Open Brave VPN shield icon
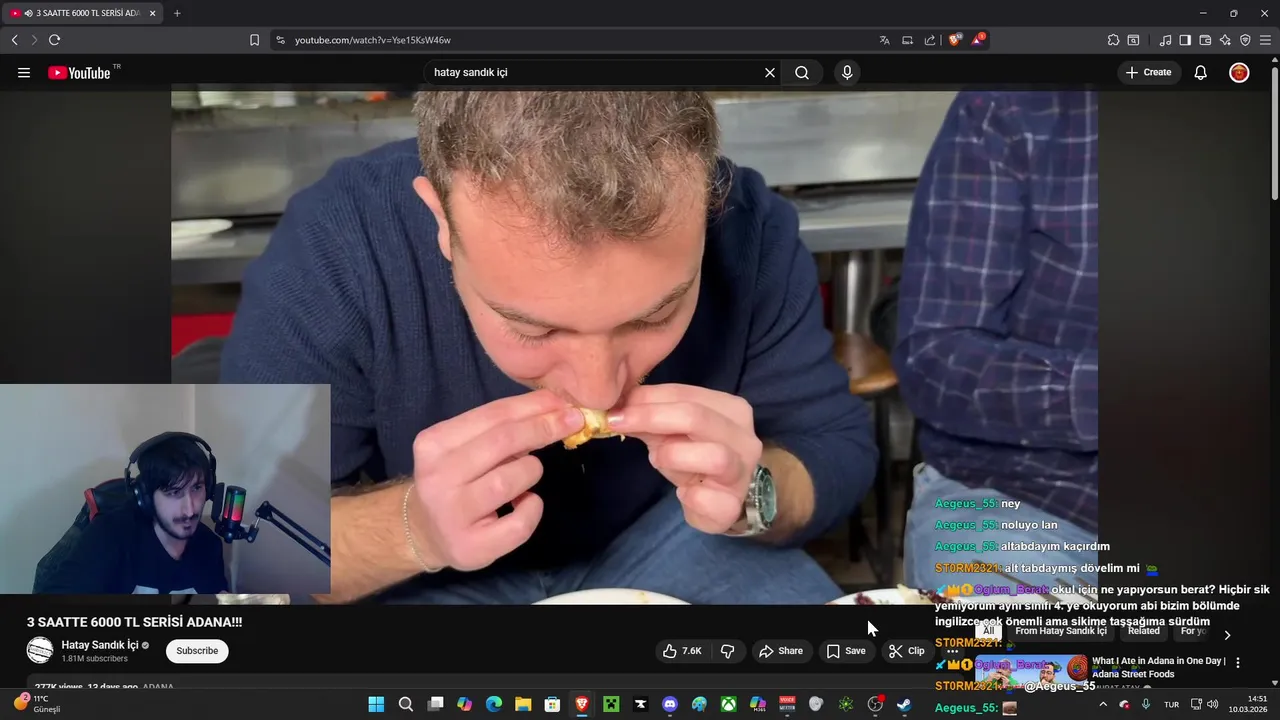The height and width of the screenshot is (720, 1280). 1245,40
